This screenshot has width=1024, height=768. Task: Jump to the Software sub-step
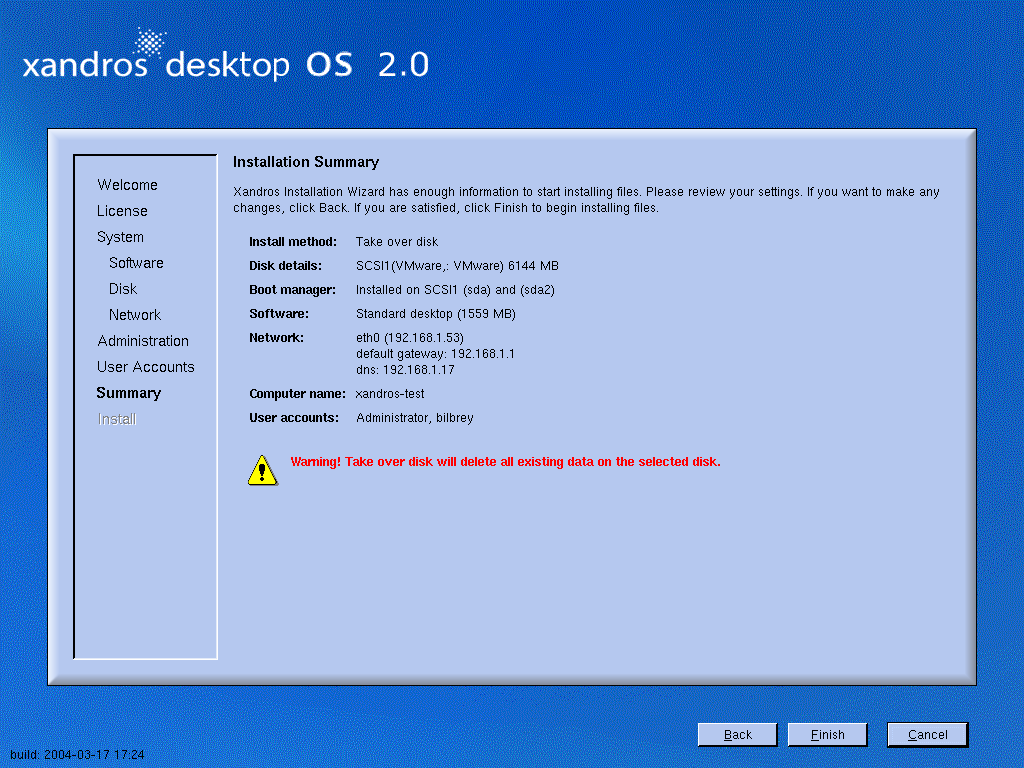tap(136, 263)
